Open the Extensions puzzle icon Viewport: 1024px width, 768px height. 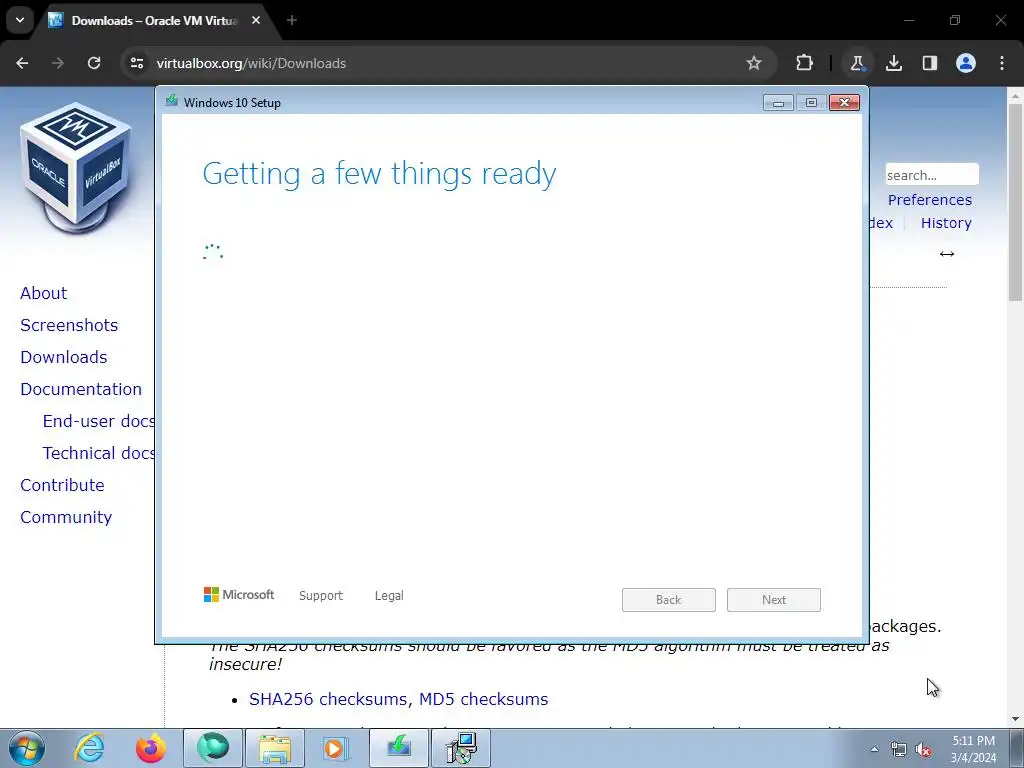(805, 63)
